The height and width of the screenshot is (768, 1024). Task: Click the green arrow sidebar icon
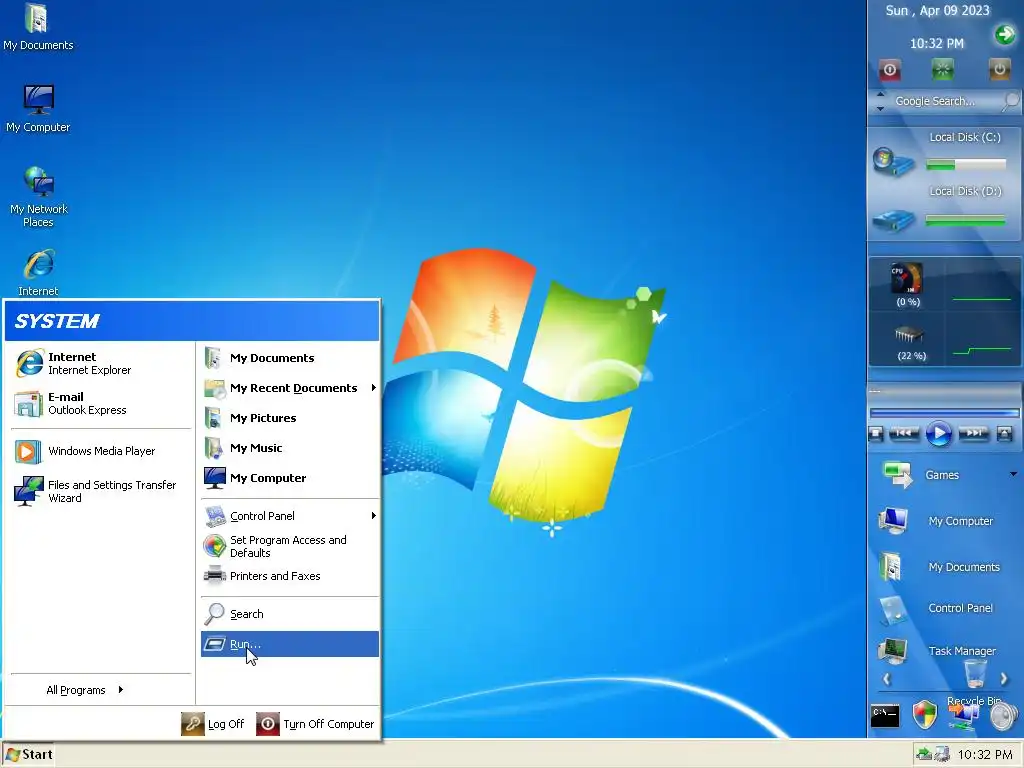pyautogui.click(x=1005, y=35)
